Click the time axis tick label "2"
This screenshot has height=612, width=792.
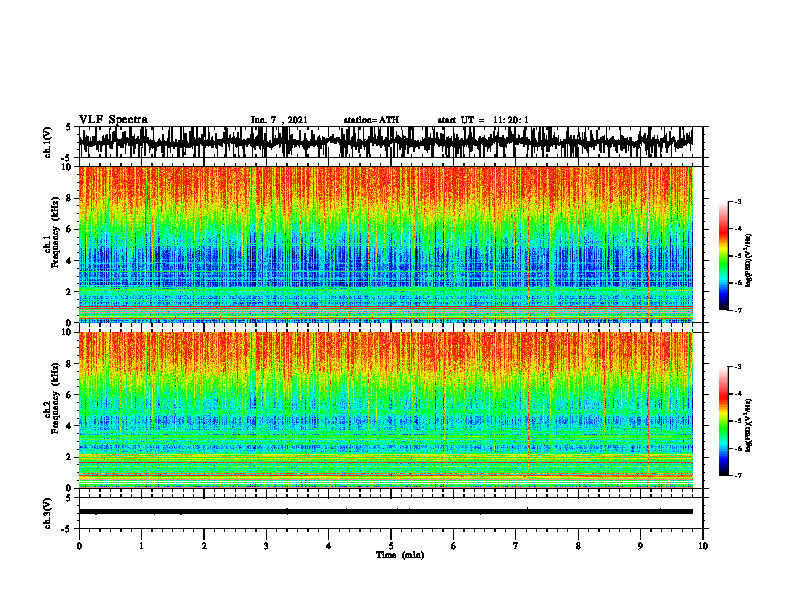pos(204,546)
